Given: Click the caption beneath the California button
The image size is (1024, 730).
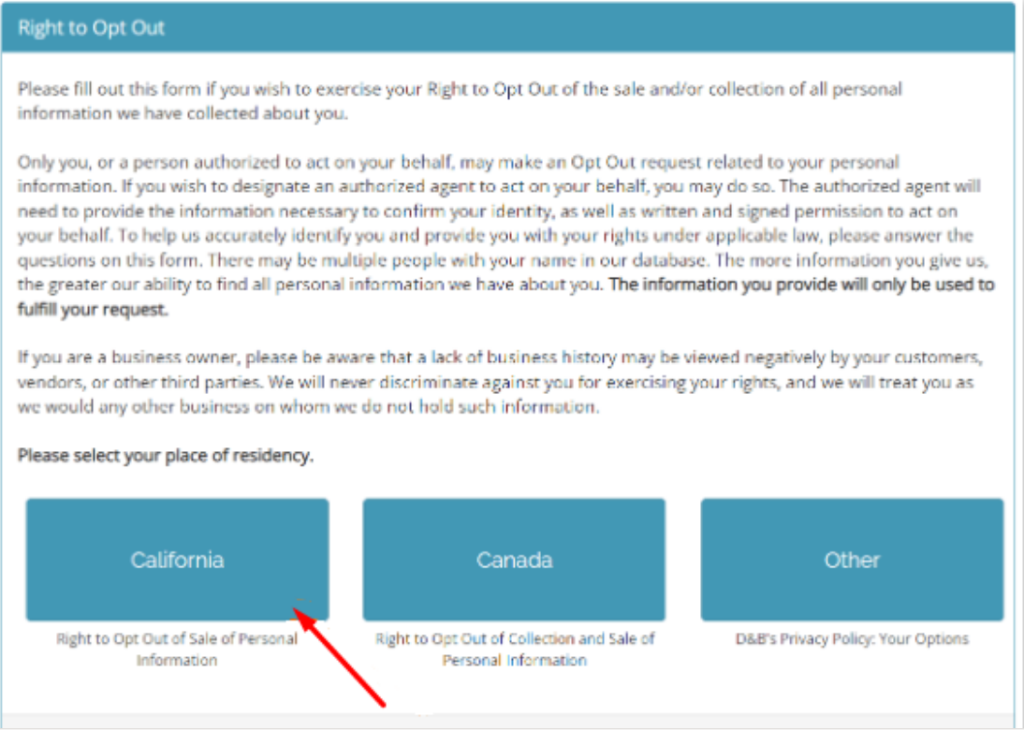Looking at the screenshot, I should (177, 649).
